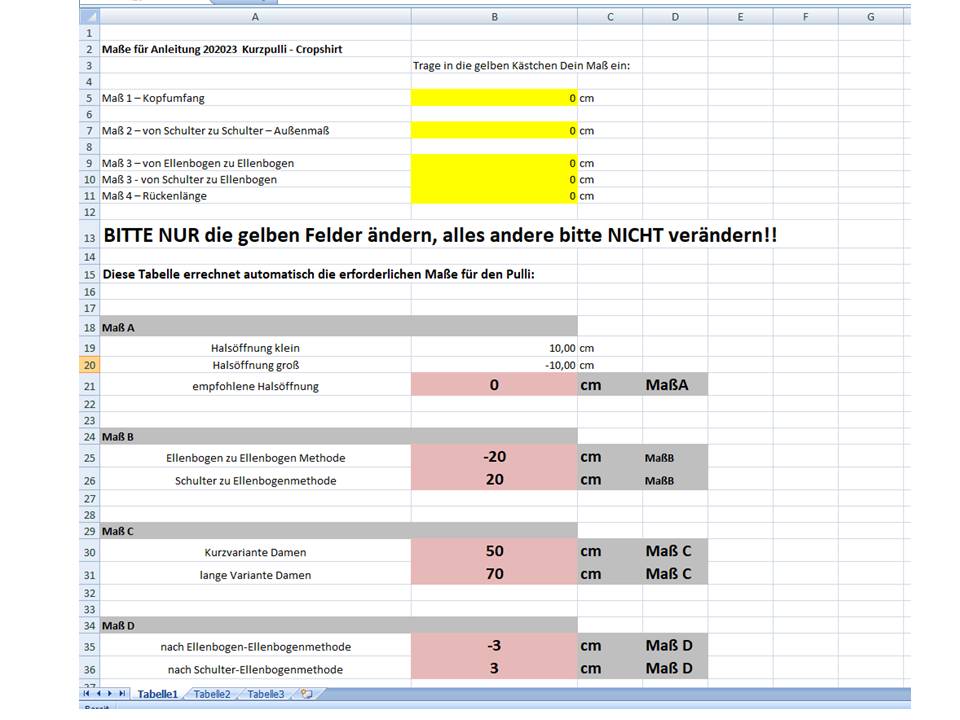Select row 13 header

pos(89,236)
